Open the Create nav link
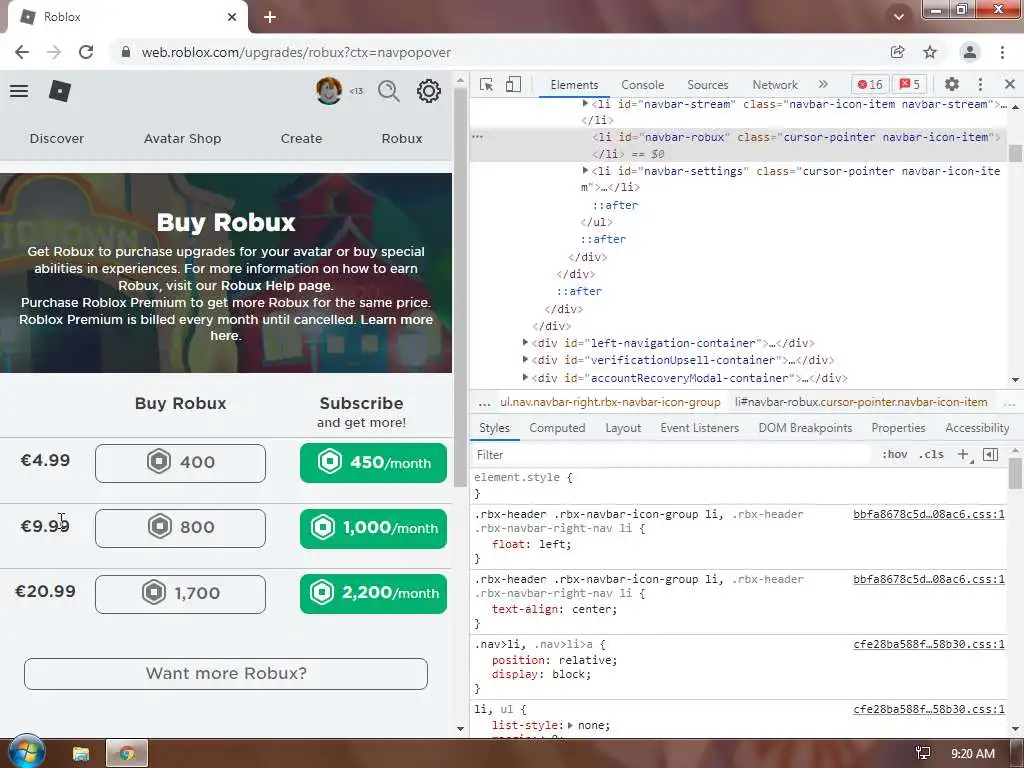This screenshot has height=768, width=1024. coord(301,138)
